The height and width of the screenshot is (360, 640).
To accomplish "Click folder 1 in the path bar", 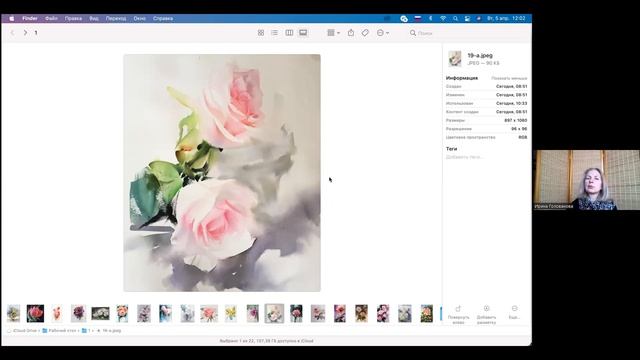I will coord(86,331).
